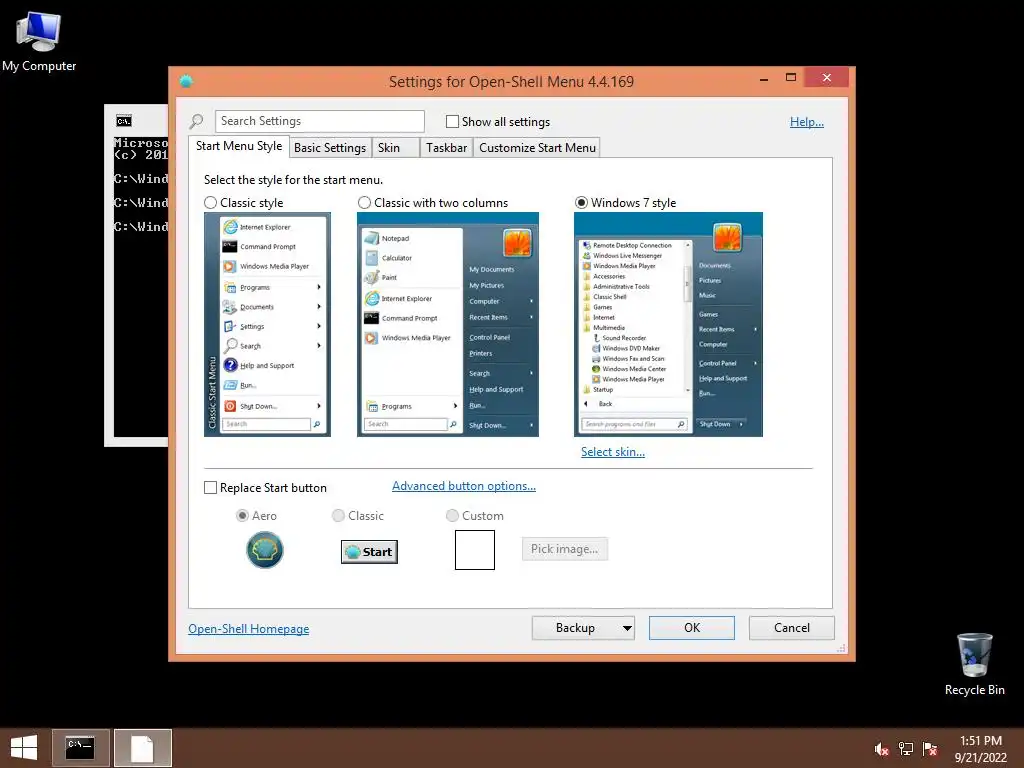Enable the Show all settings checkbox
Viewport: 1024px width, 768px height.
click(x=452, y=121)
